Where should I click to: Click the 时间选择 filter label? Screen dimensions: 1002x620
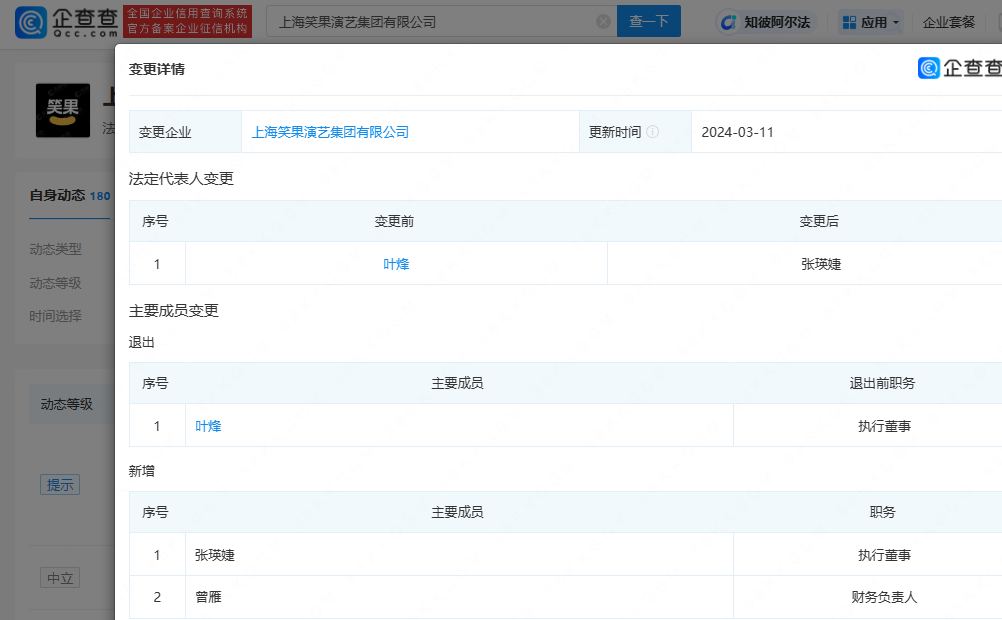tap(56, 316)
